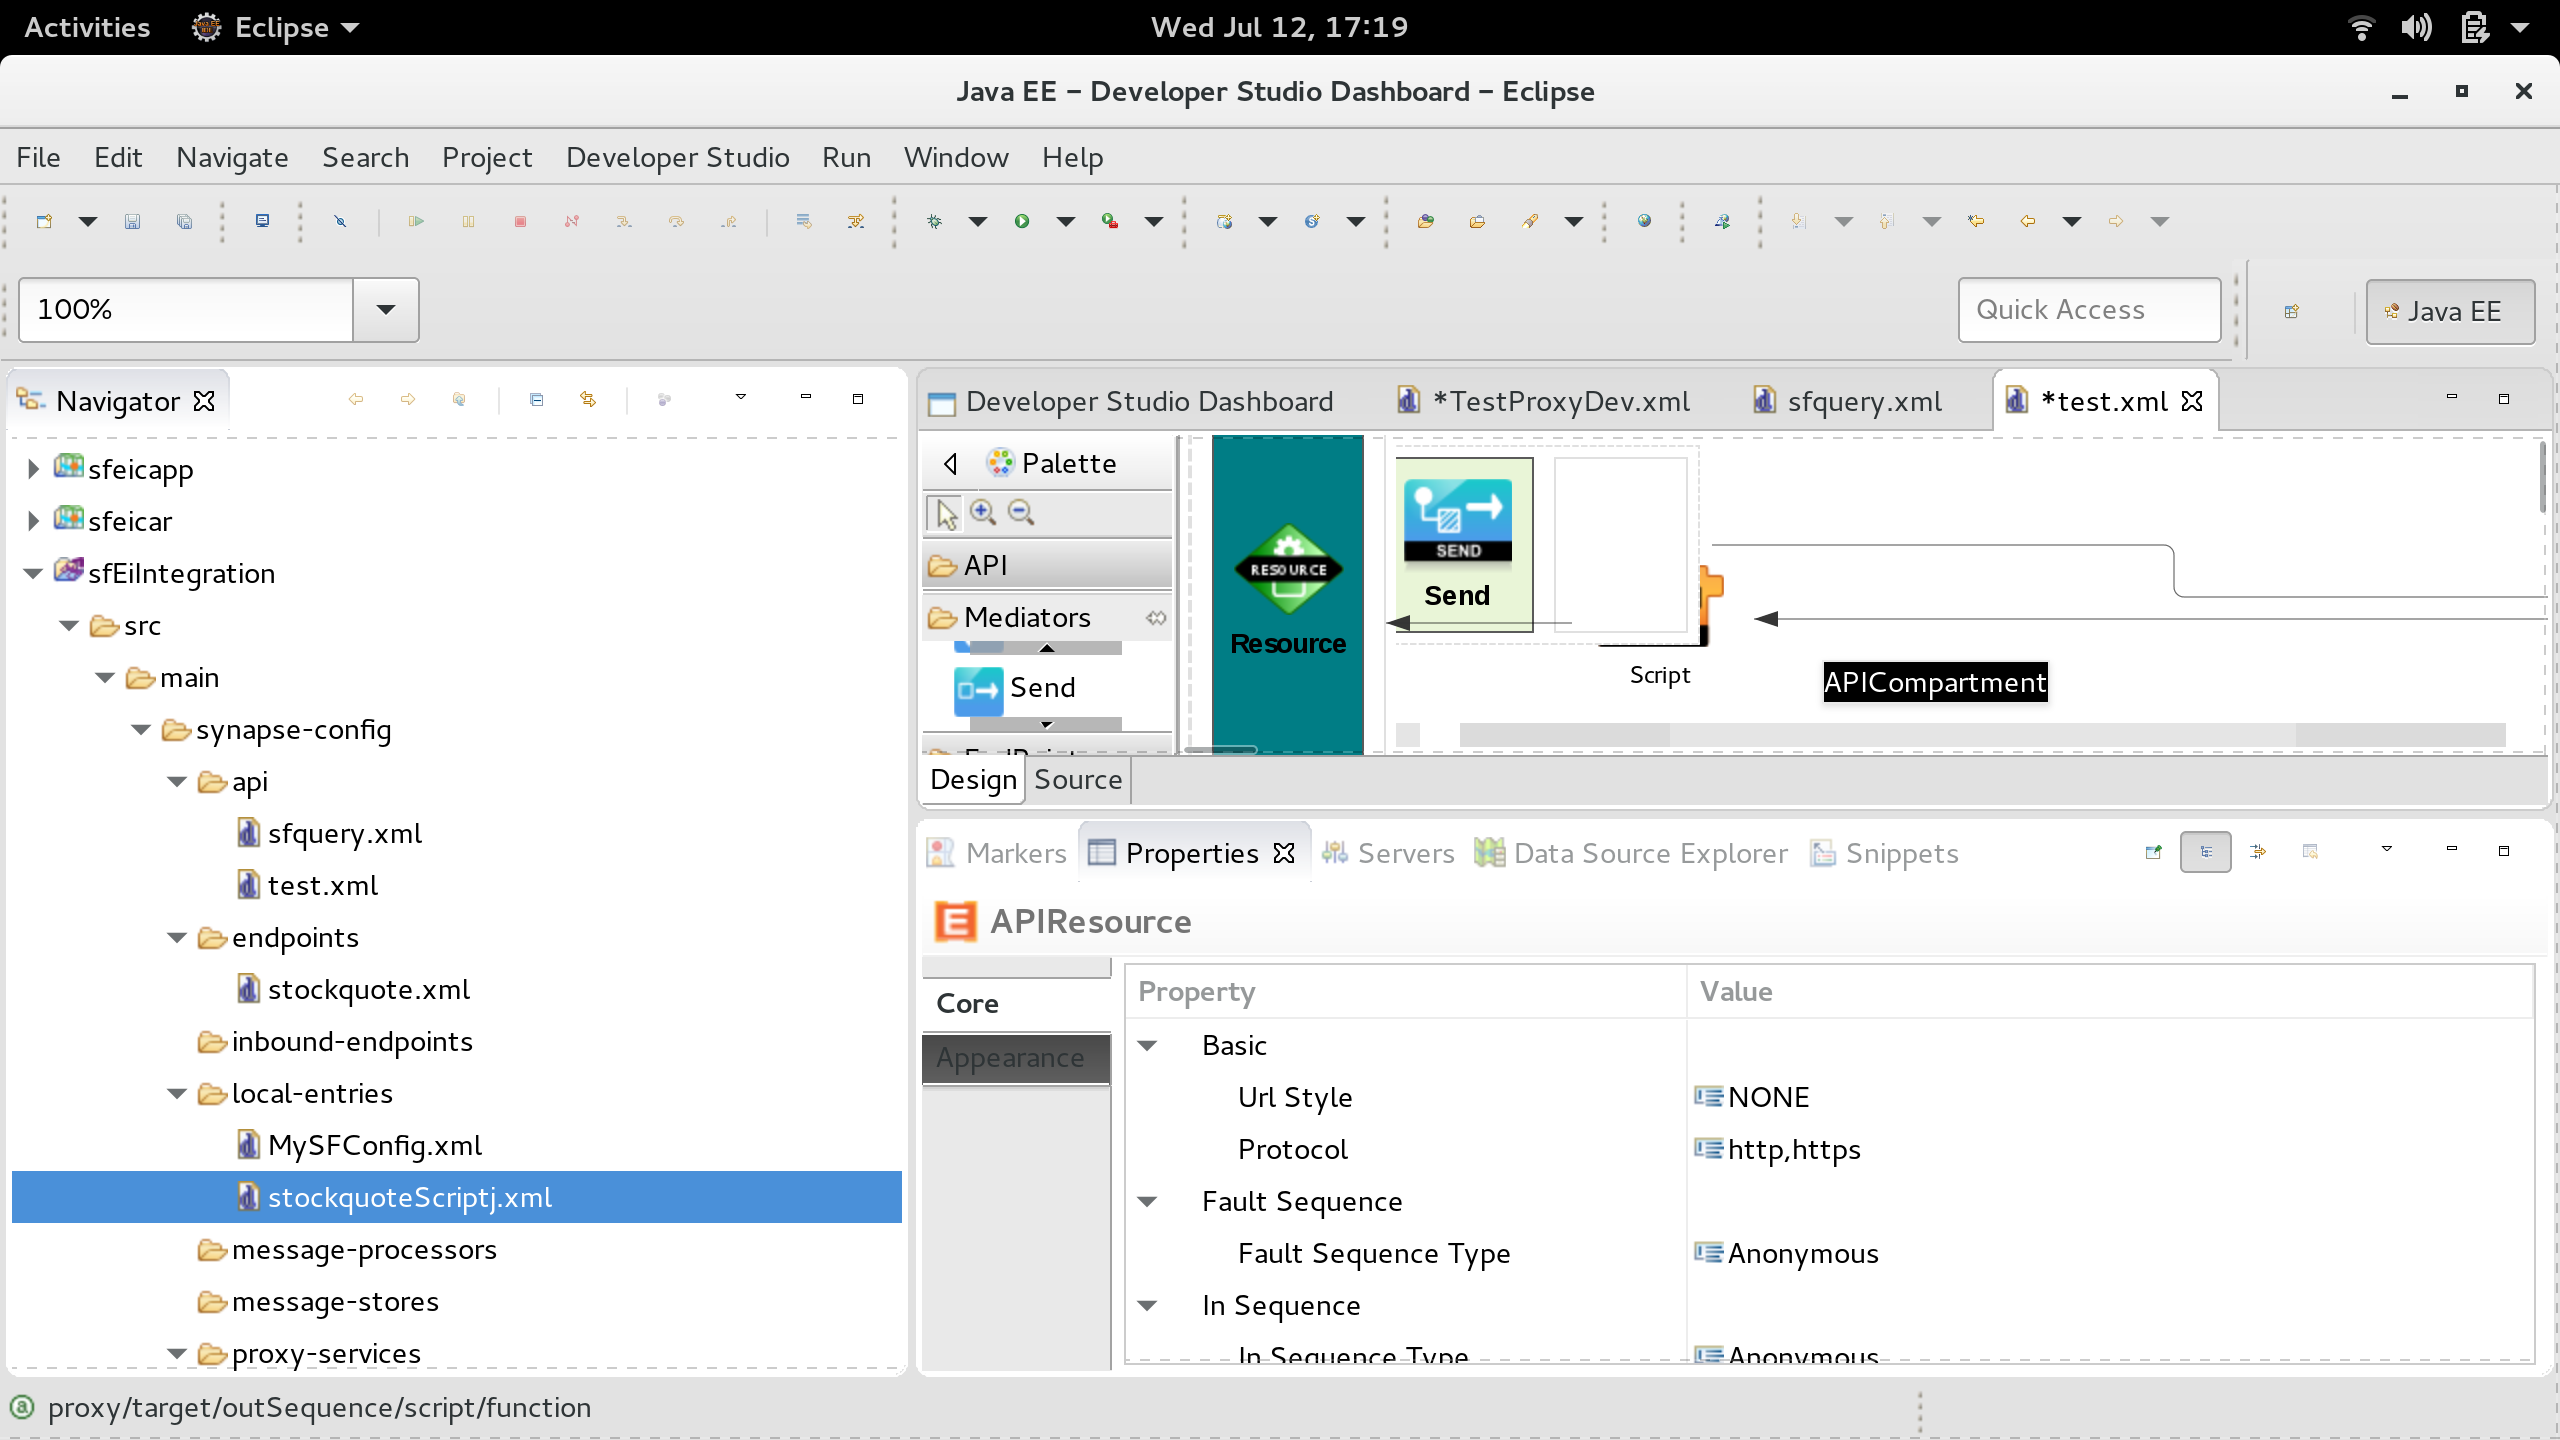Activate the Step Into debug icon
Image resolution: width=2560 pixels, height=1440 pixels.
pos(624,221)
